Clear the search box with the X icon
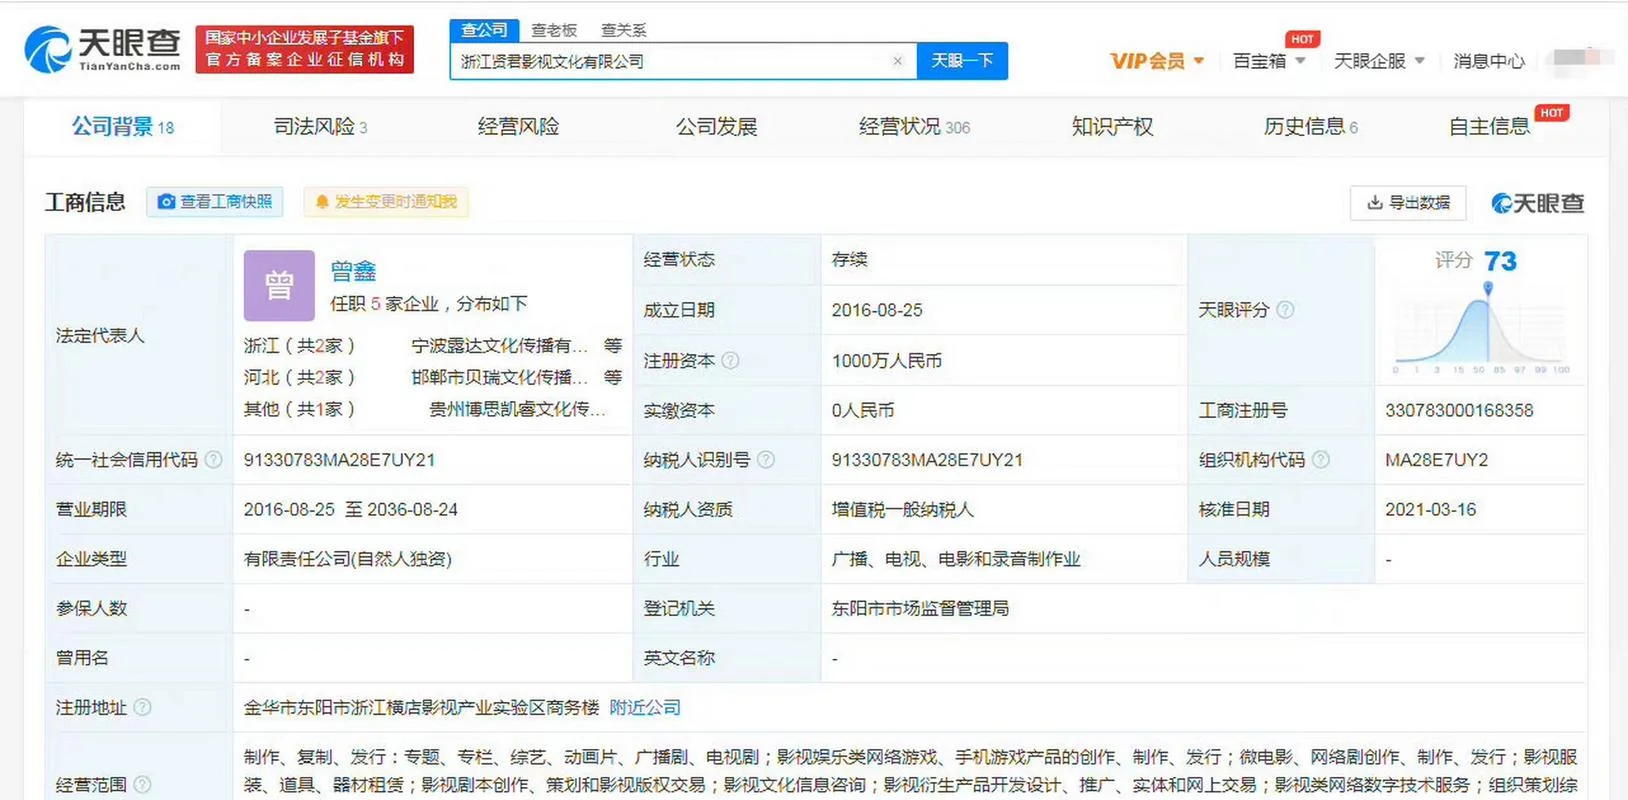Screen dimensions: 1628x800 (x=897, y=61)
